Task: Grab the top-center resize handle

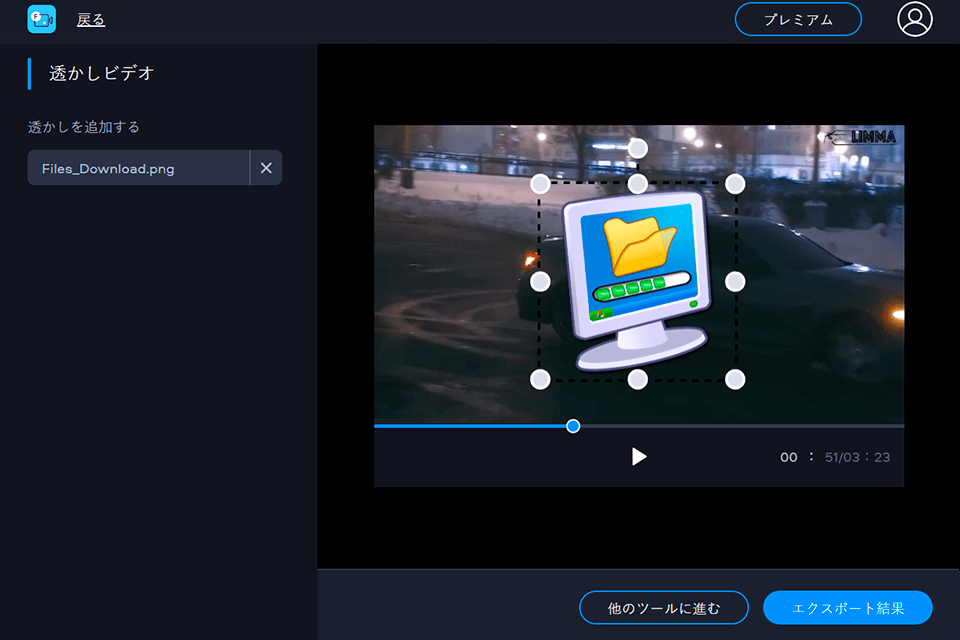Action: pos(637,183)
